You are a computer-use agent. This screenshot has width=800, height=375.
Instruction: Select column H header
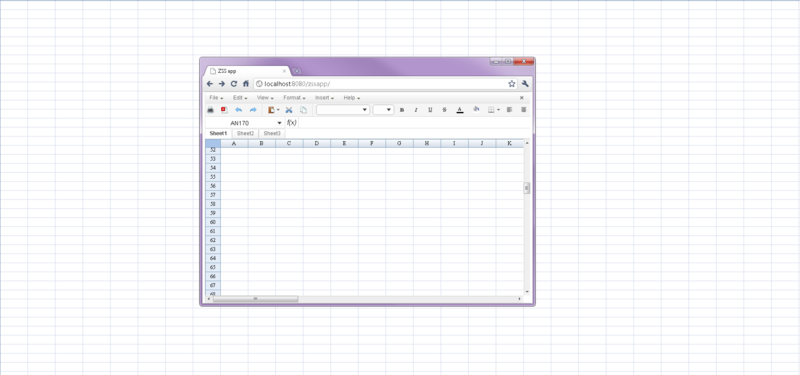(x=427, y=143)
